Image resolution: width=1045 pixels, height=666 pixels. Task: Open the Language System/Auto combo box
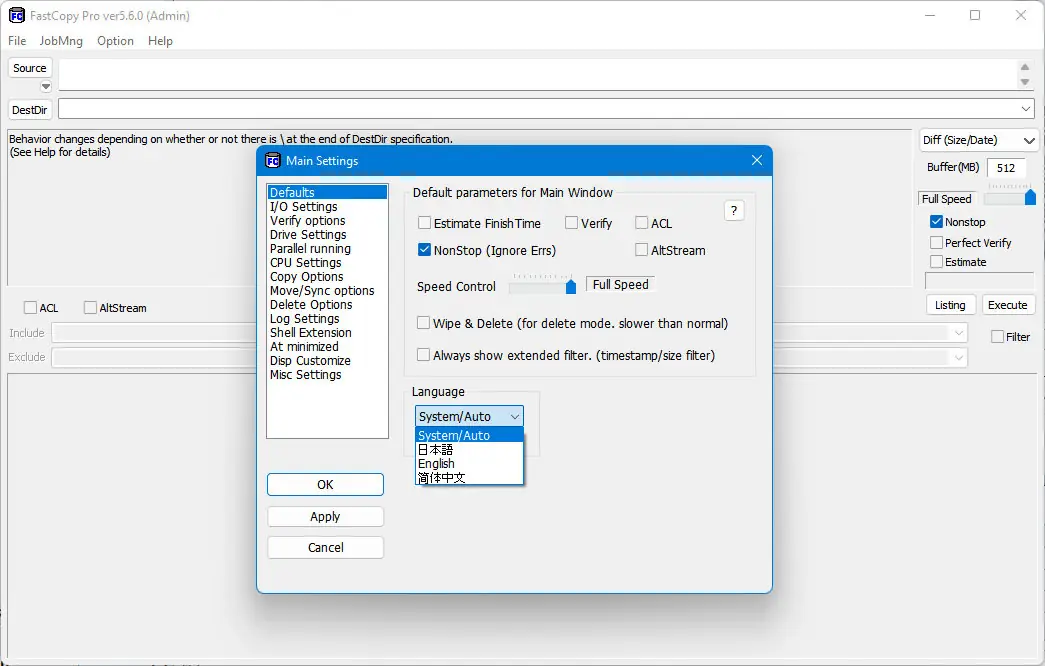[x=469, y=416]
